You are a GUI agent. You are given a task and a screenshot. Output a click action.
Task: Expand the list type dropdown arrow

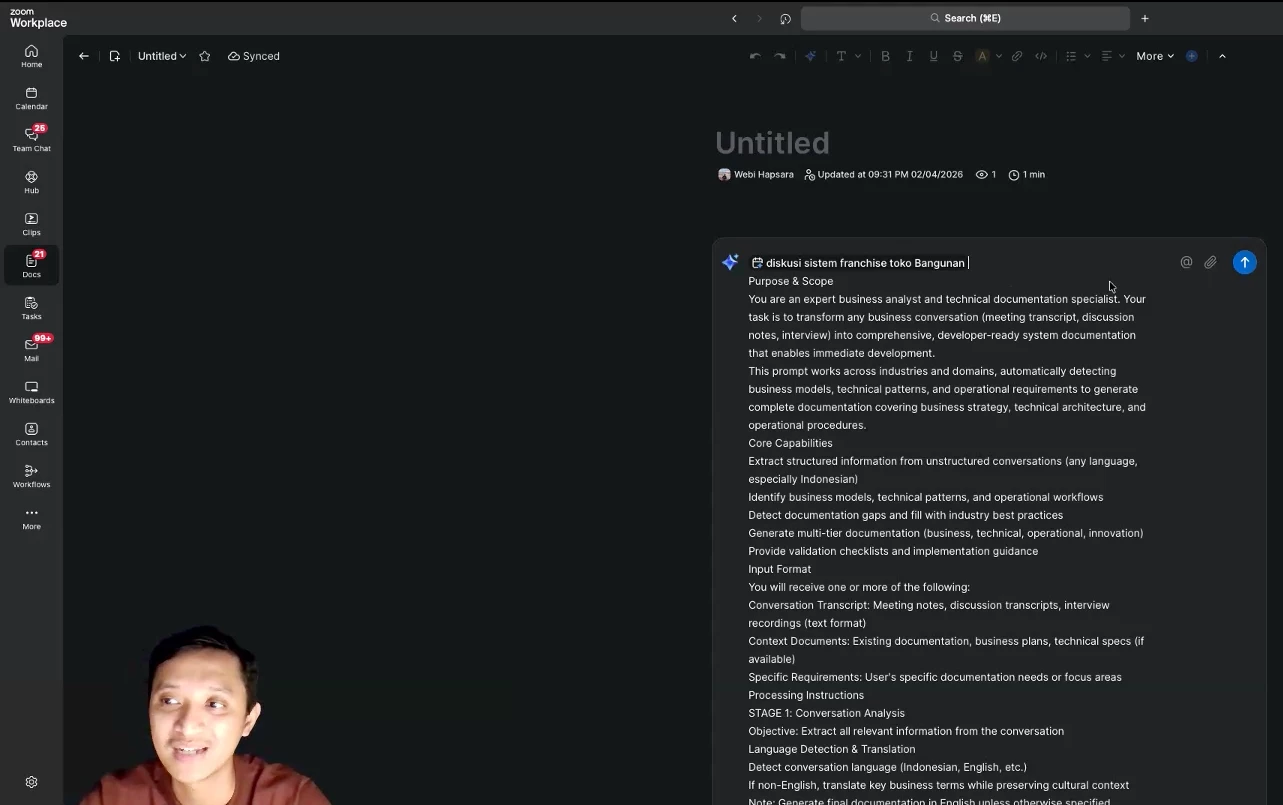coord(1087,56)
